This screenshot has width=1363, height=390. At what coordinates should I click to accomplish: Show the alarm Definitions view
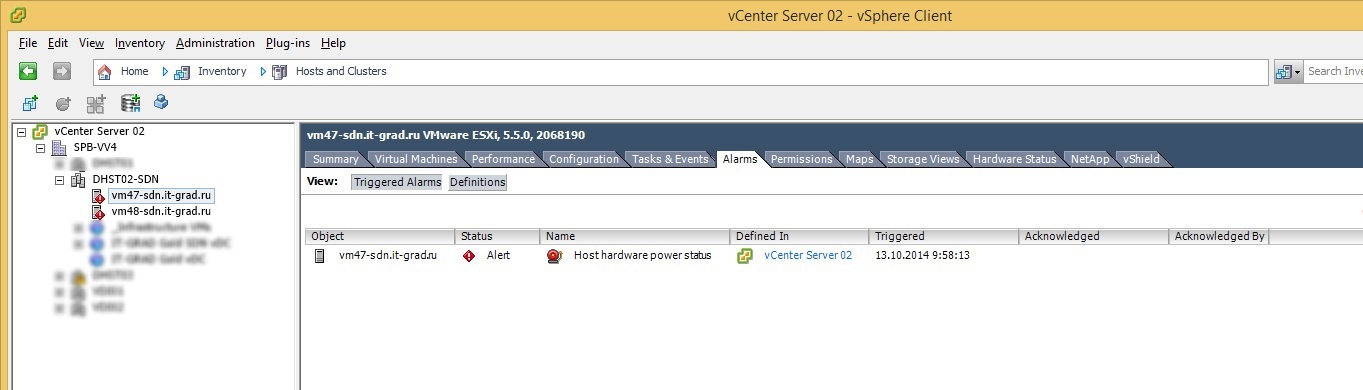pyautogui.click(x=477, y=182)
